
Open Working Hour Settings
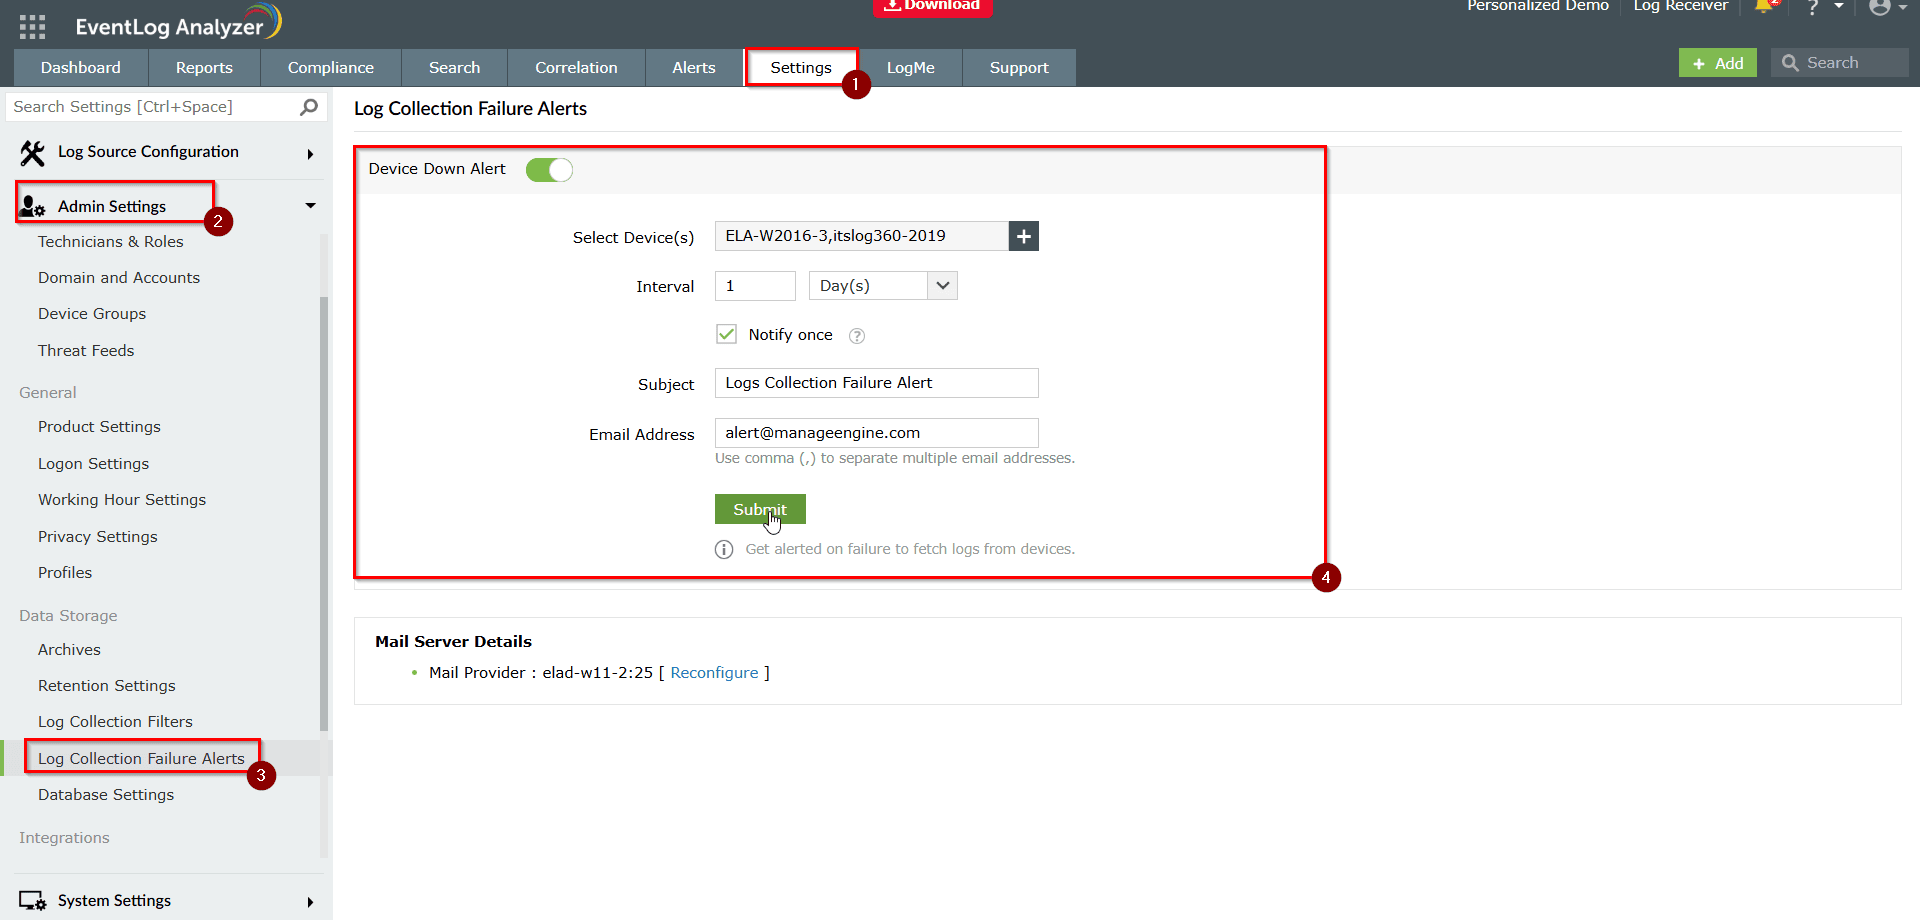(122, 500)
